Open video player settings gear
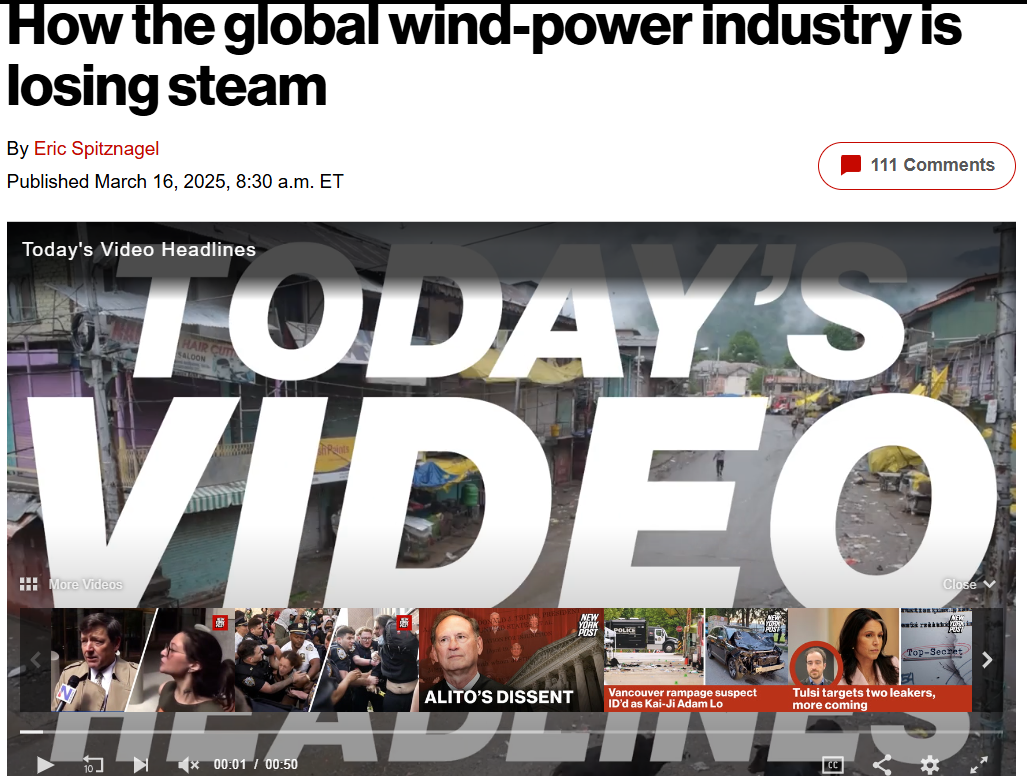The height and width of the screenshot is (776, 1027). [x=929, y=764]
